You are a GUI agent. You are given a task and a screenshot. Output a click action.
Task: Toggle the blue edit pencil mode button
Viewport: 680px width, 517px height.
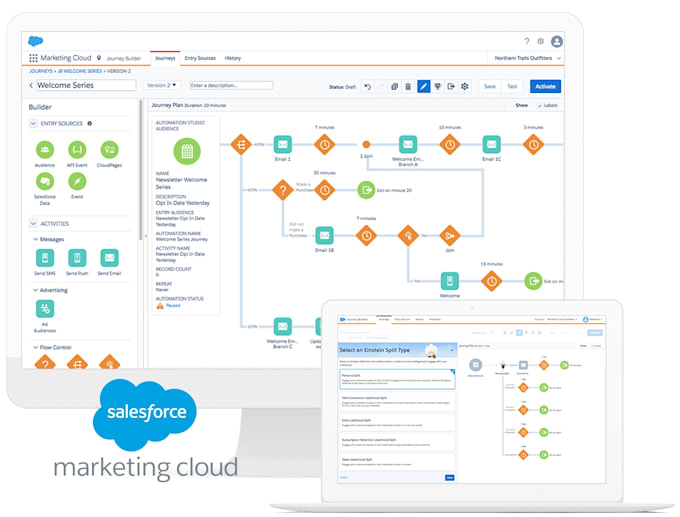pyautogui.click(x=423, y=87)
